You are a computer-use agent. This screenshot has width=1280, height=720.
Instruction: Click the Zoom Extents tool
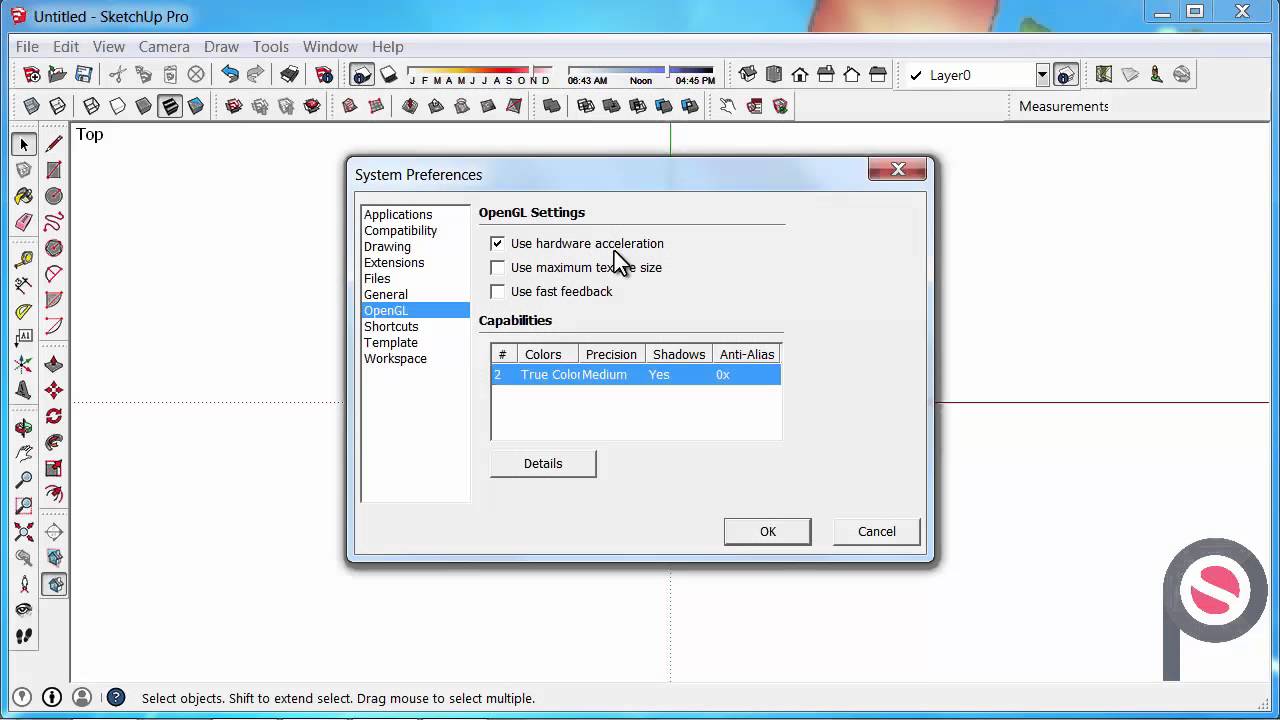point(24,532)
